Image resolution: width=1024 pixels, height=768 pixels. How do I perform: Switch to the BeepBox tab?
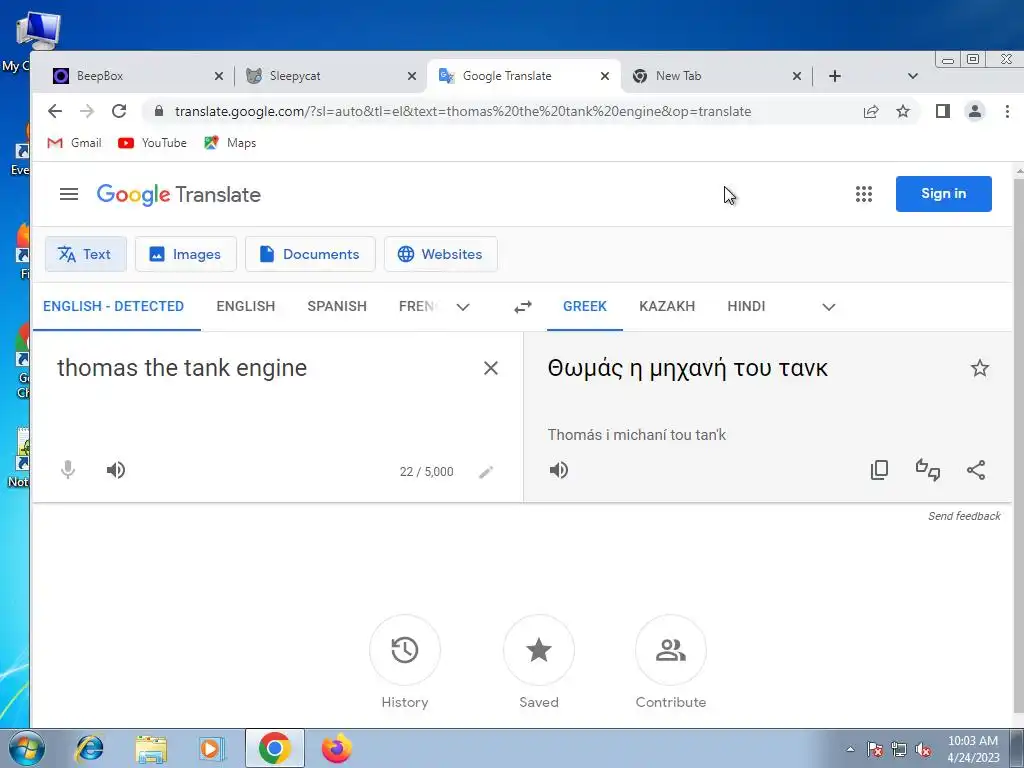[131, 76]
